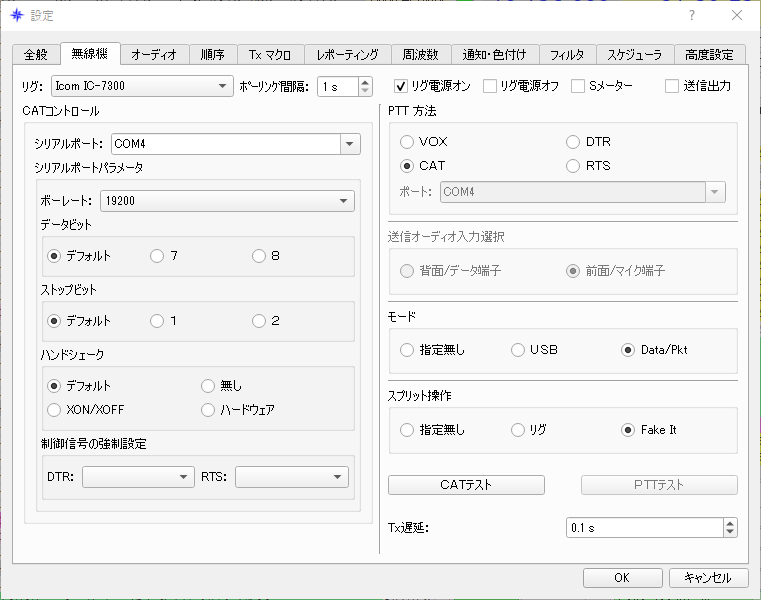Open the Tx マクロ tab

tap(270, 54)
